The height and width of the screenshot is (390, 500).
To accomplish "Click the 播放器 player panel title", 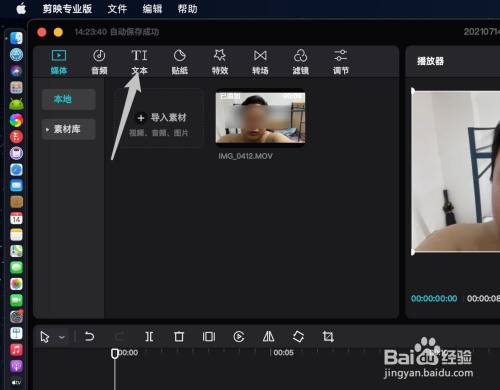I will click(430, 61).
